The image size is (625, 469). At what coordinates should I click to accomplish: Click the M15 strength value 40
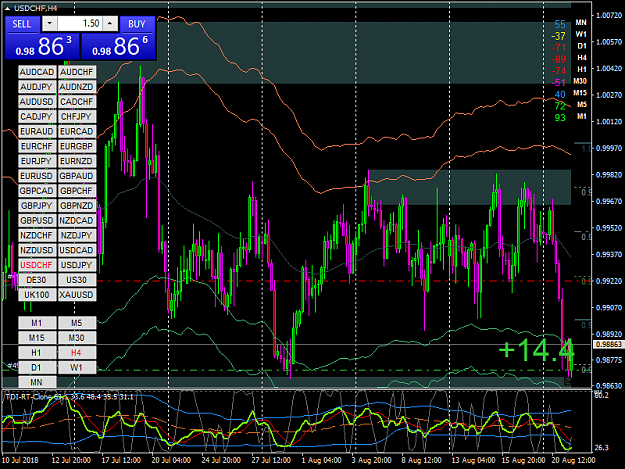coord(560,94)
